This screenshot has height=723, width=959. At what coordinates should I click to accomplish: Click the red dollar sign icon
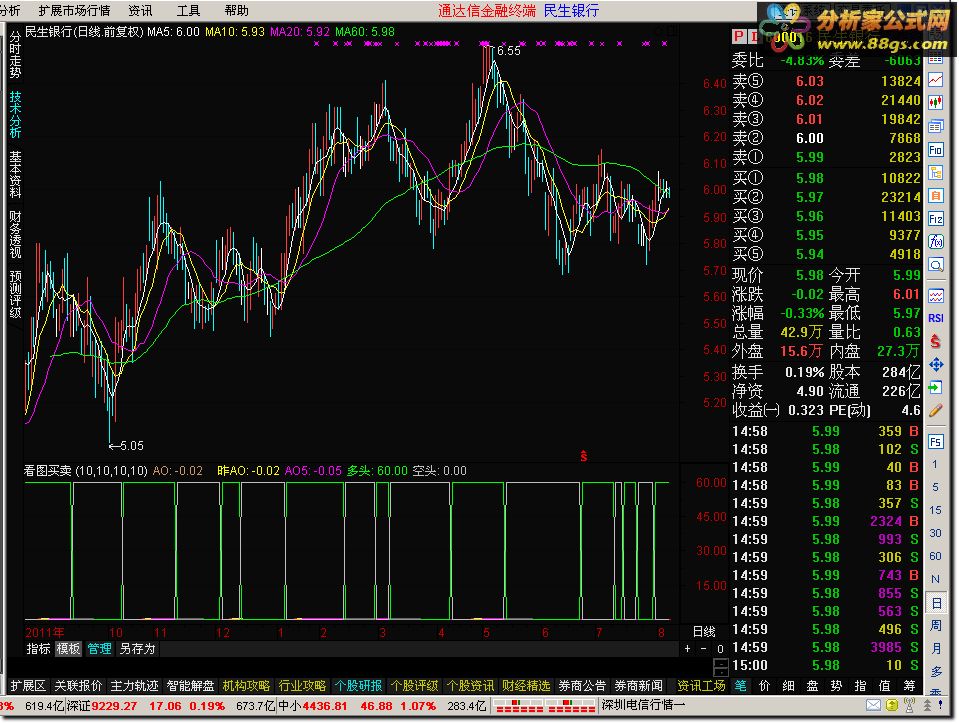click(935, 341)
